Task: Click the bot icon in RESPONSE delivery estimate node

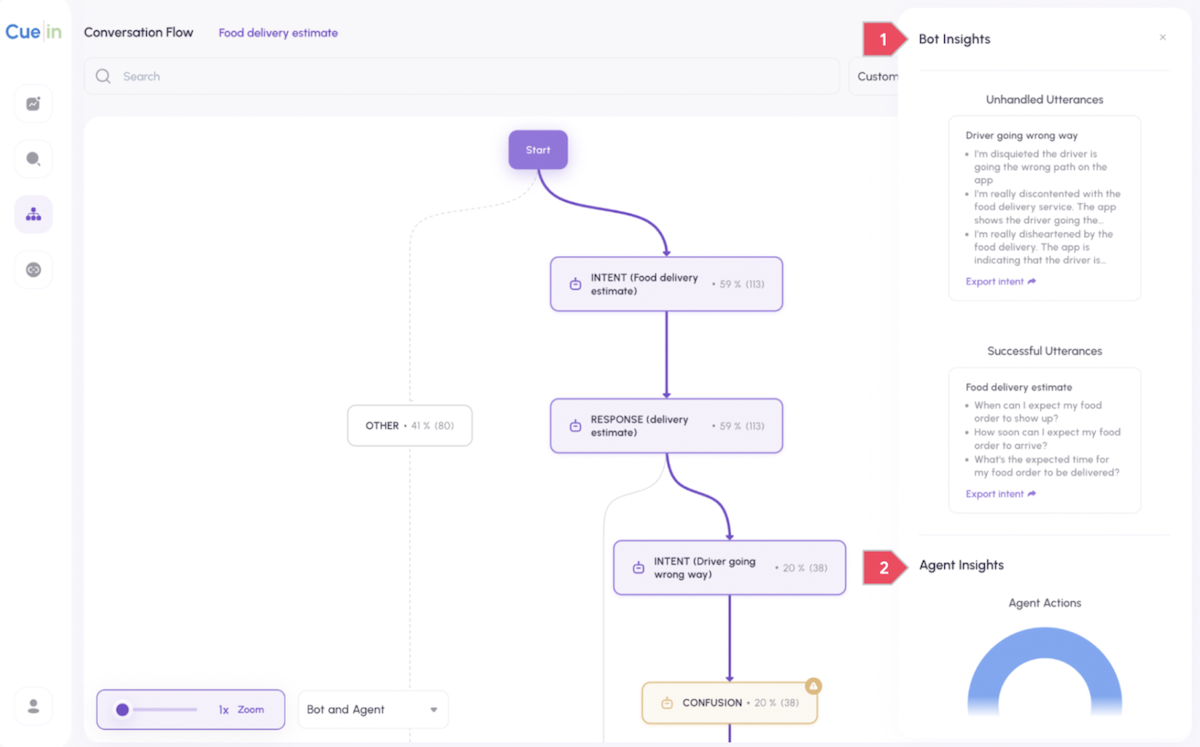Action: 575,426
